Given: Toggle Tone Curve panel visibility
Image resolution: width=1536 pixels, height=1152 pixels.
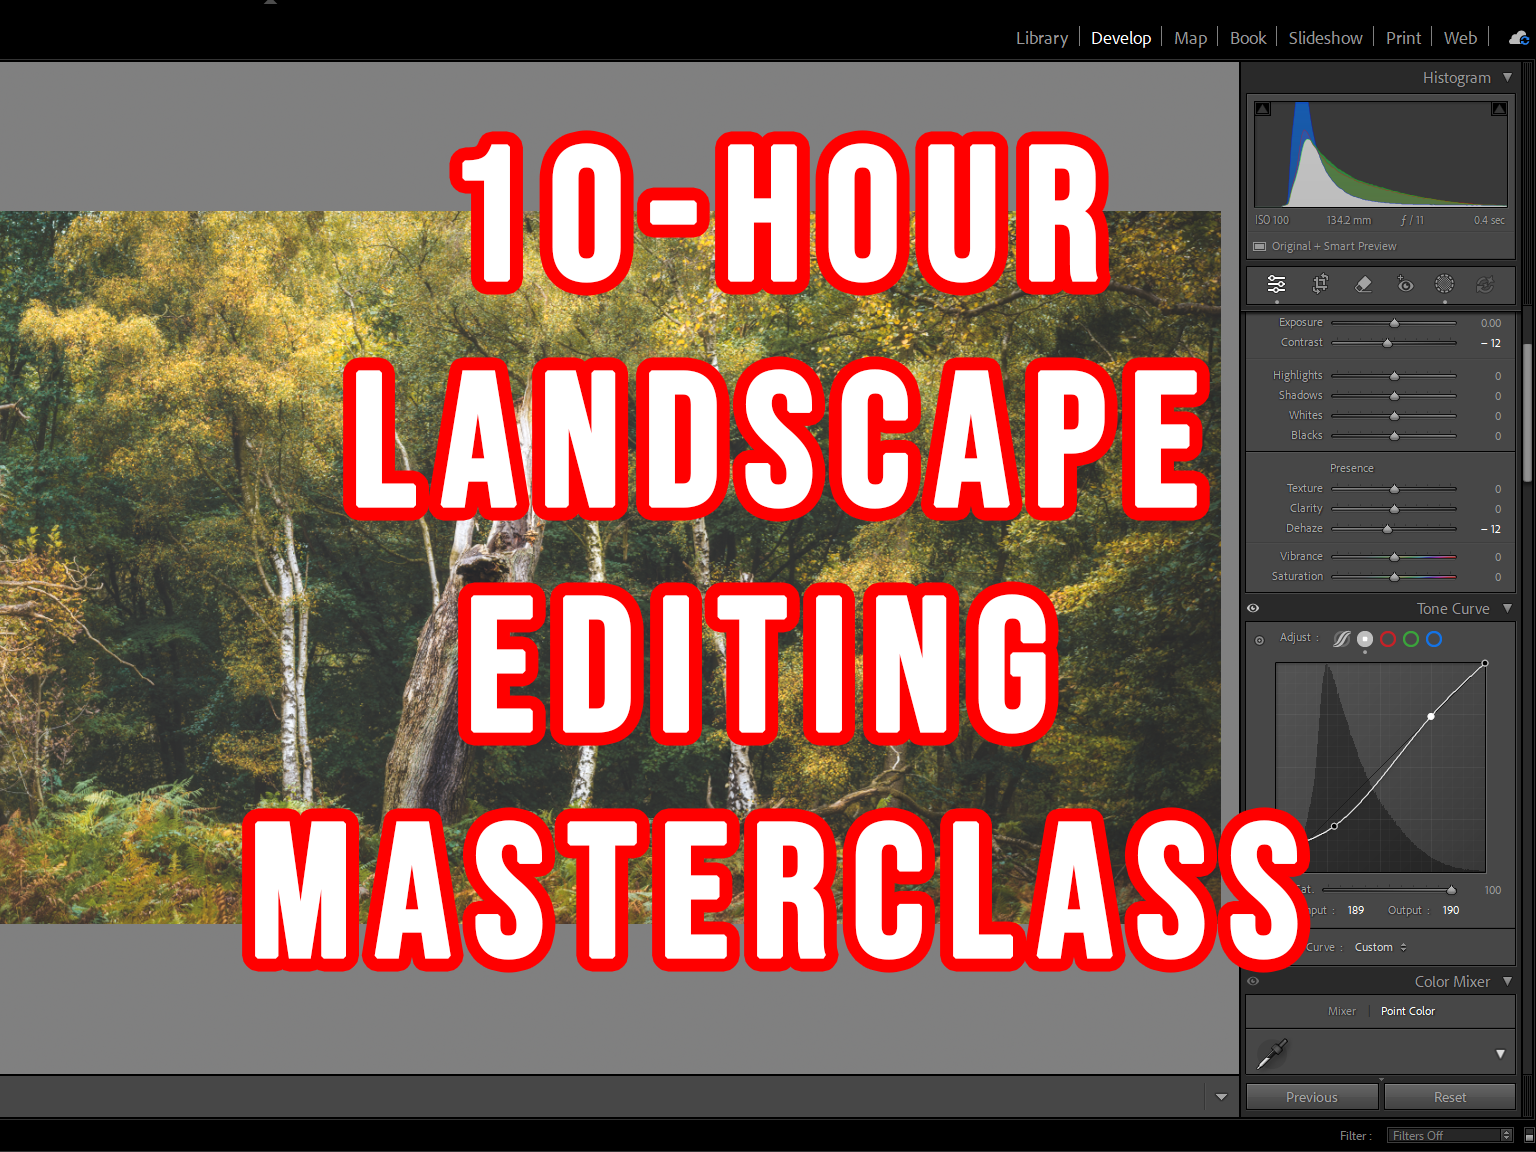Looking at the screenshot, I should click(1253, 608).
